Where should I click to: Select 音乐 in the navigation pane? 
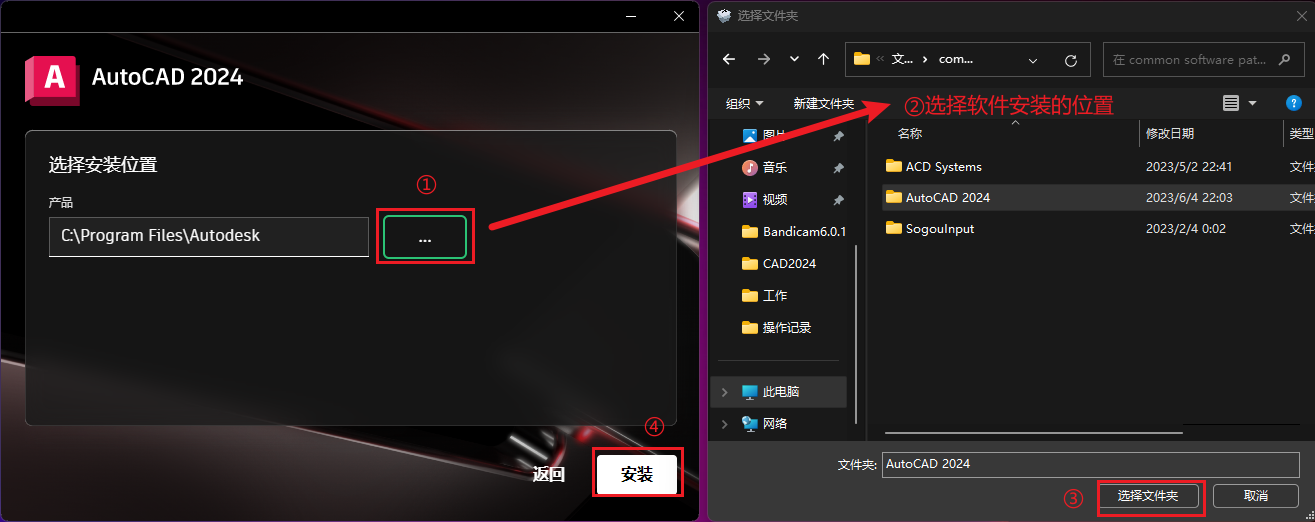coord(775,167)
